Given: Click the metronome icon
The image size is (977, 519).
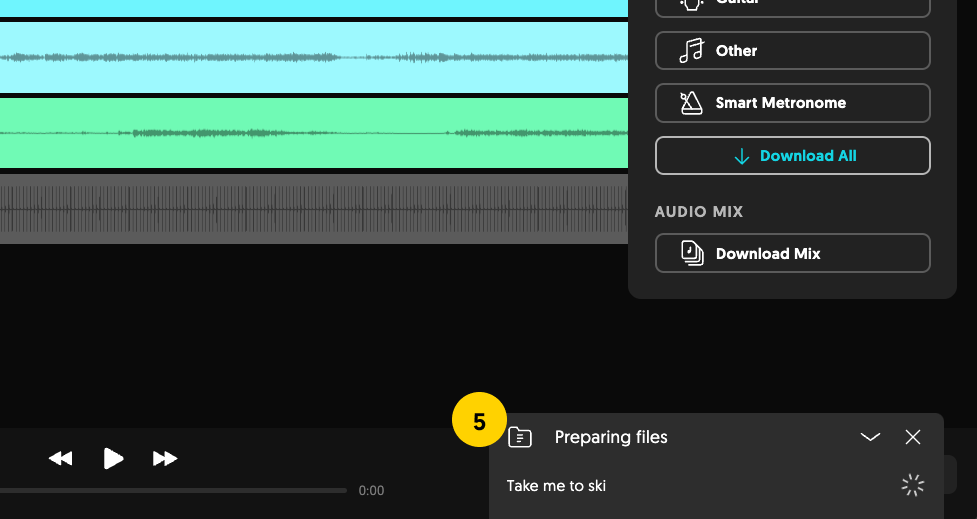Looking at the screenshot, I should pyautogui.click(x=691, y=103).
